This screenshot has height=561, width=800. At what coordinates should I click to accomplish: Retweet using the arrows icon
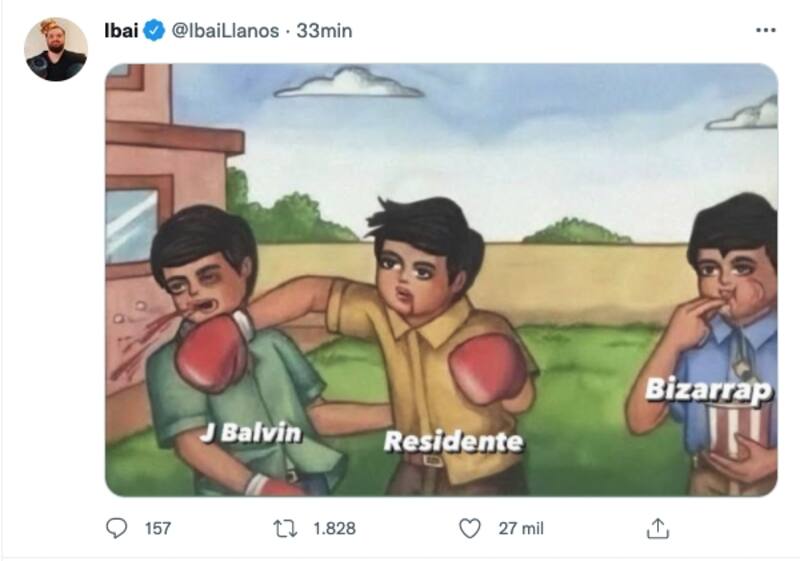click(x=285, y=528)
